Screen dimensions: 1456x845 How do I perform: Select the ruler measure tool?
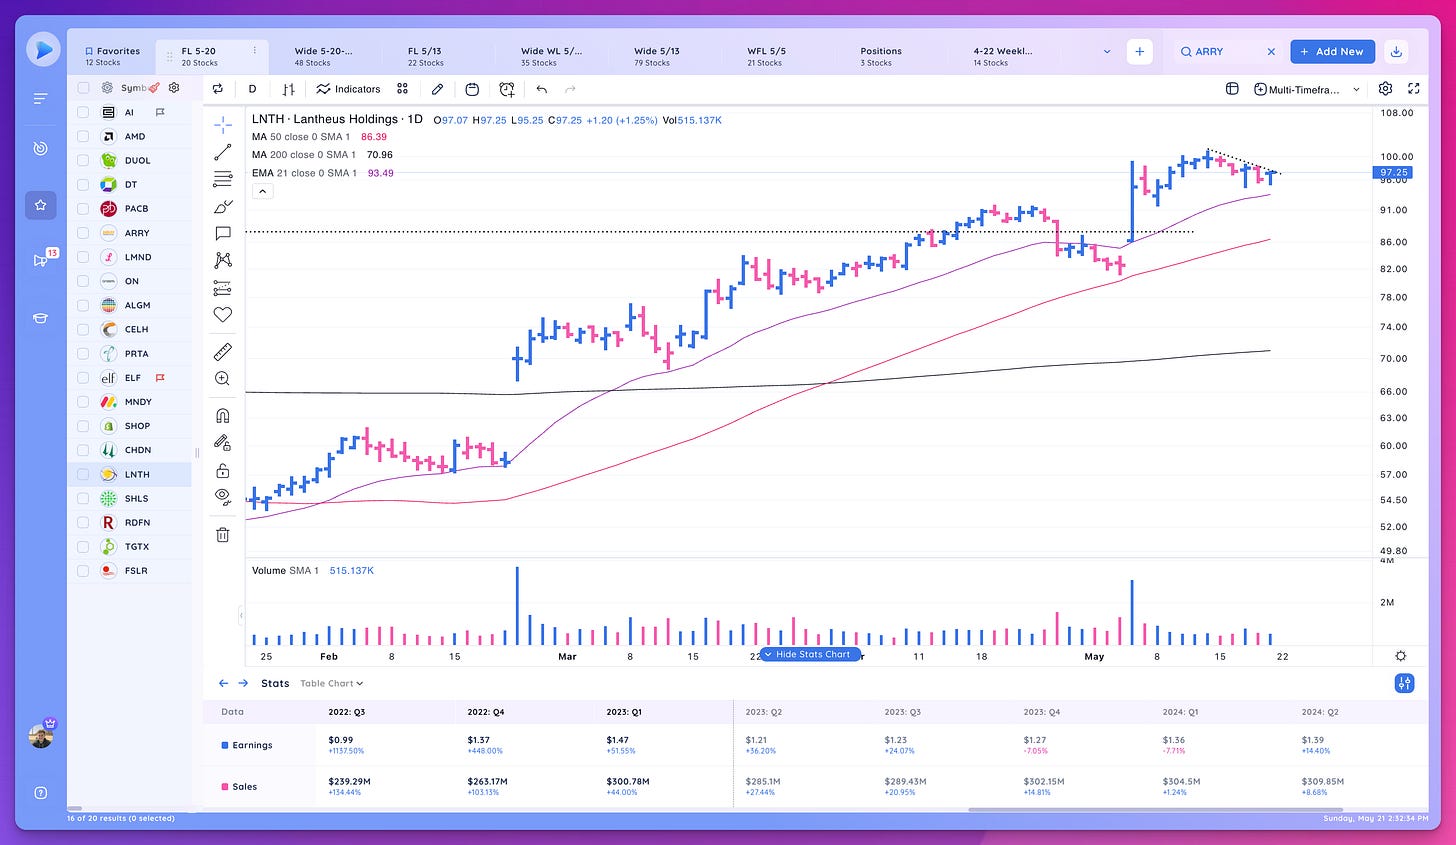pyautogui.click(x=223, y=351)
